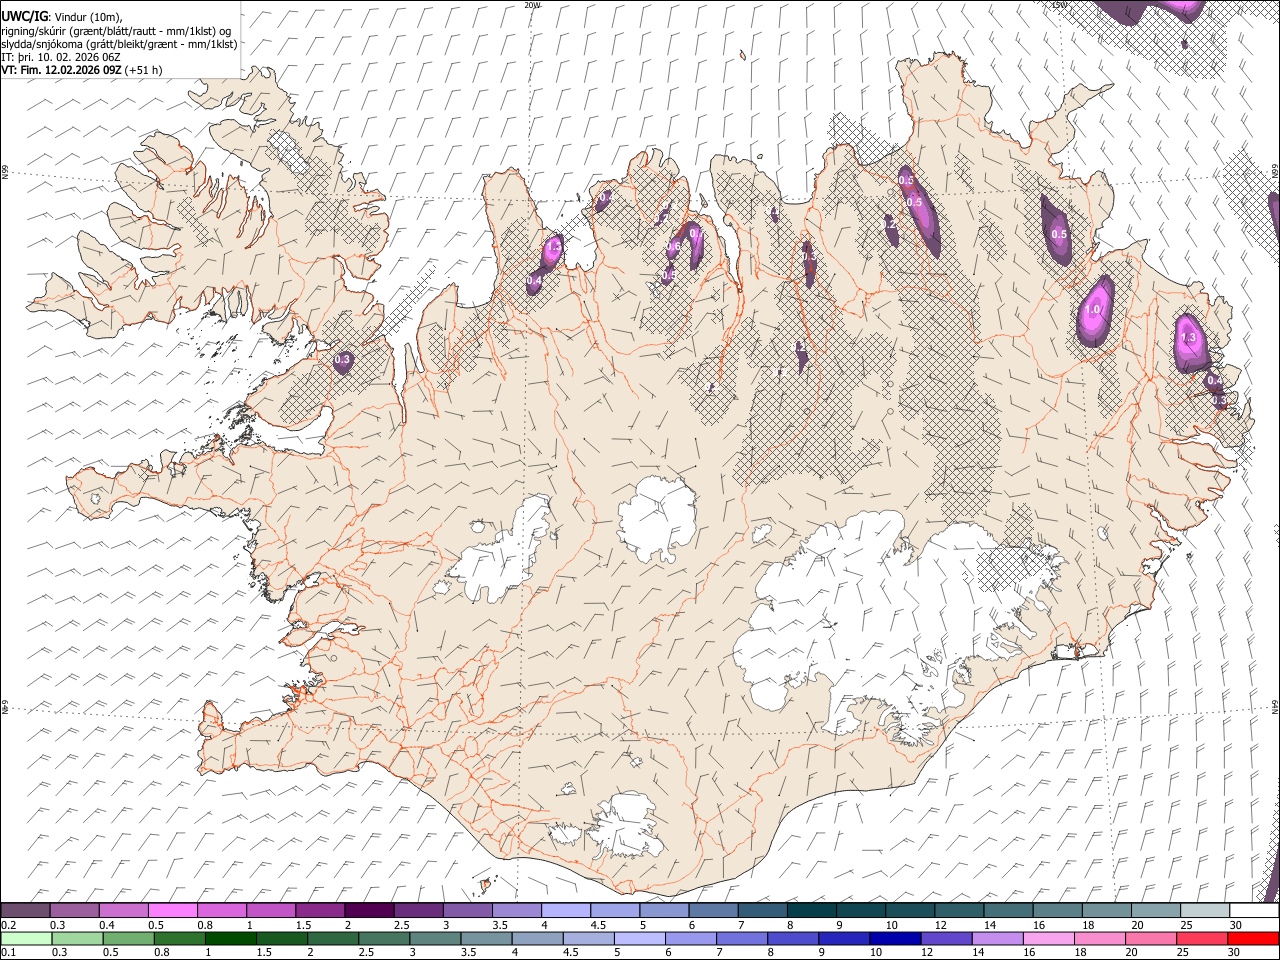Select the pale grey 25 swatch, top legend row
The height and width of the screenshot is (960, 1280).
click(1206, 911)
